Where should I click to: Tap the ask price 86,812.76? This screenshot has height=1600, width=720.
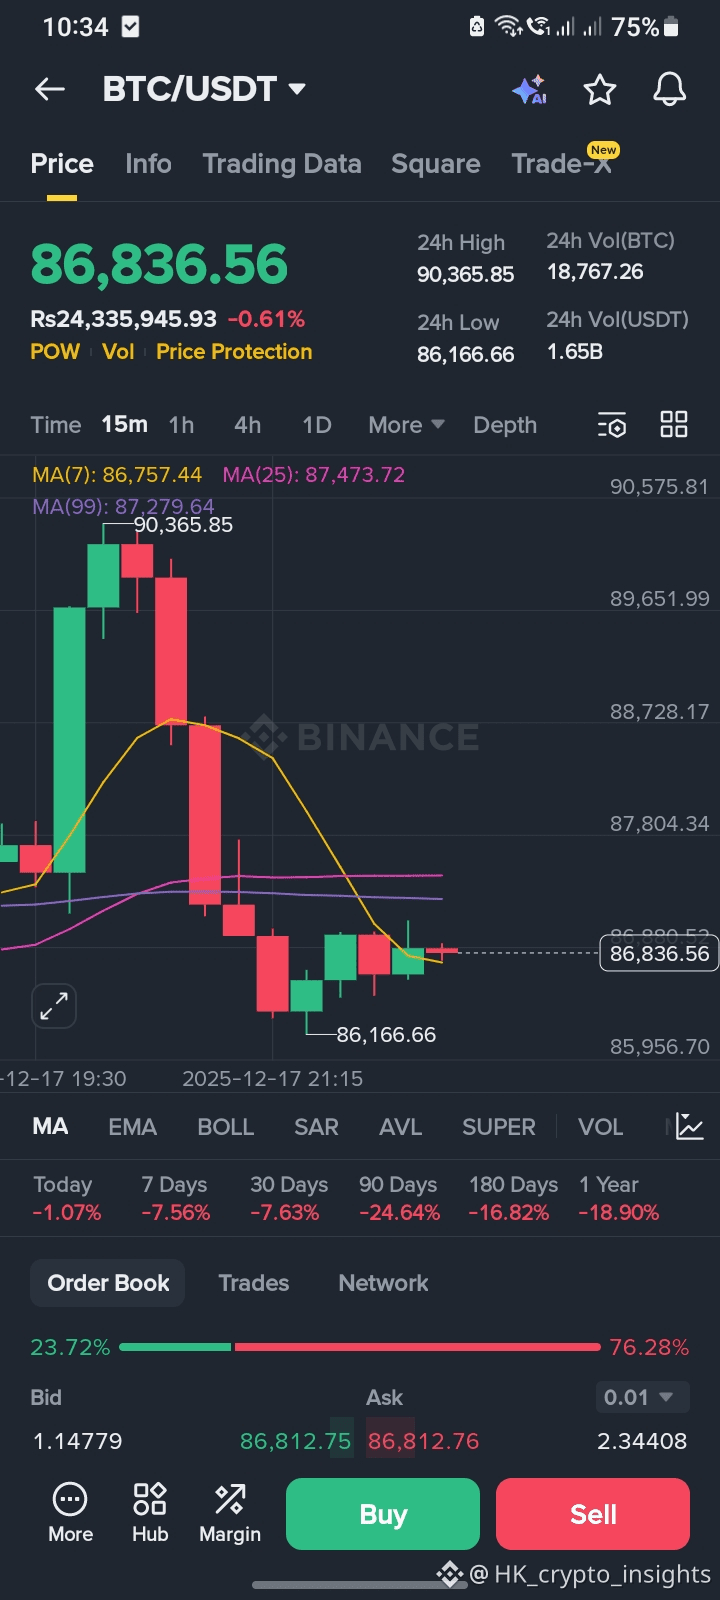pos(423,1441)
